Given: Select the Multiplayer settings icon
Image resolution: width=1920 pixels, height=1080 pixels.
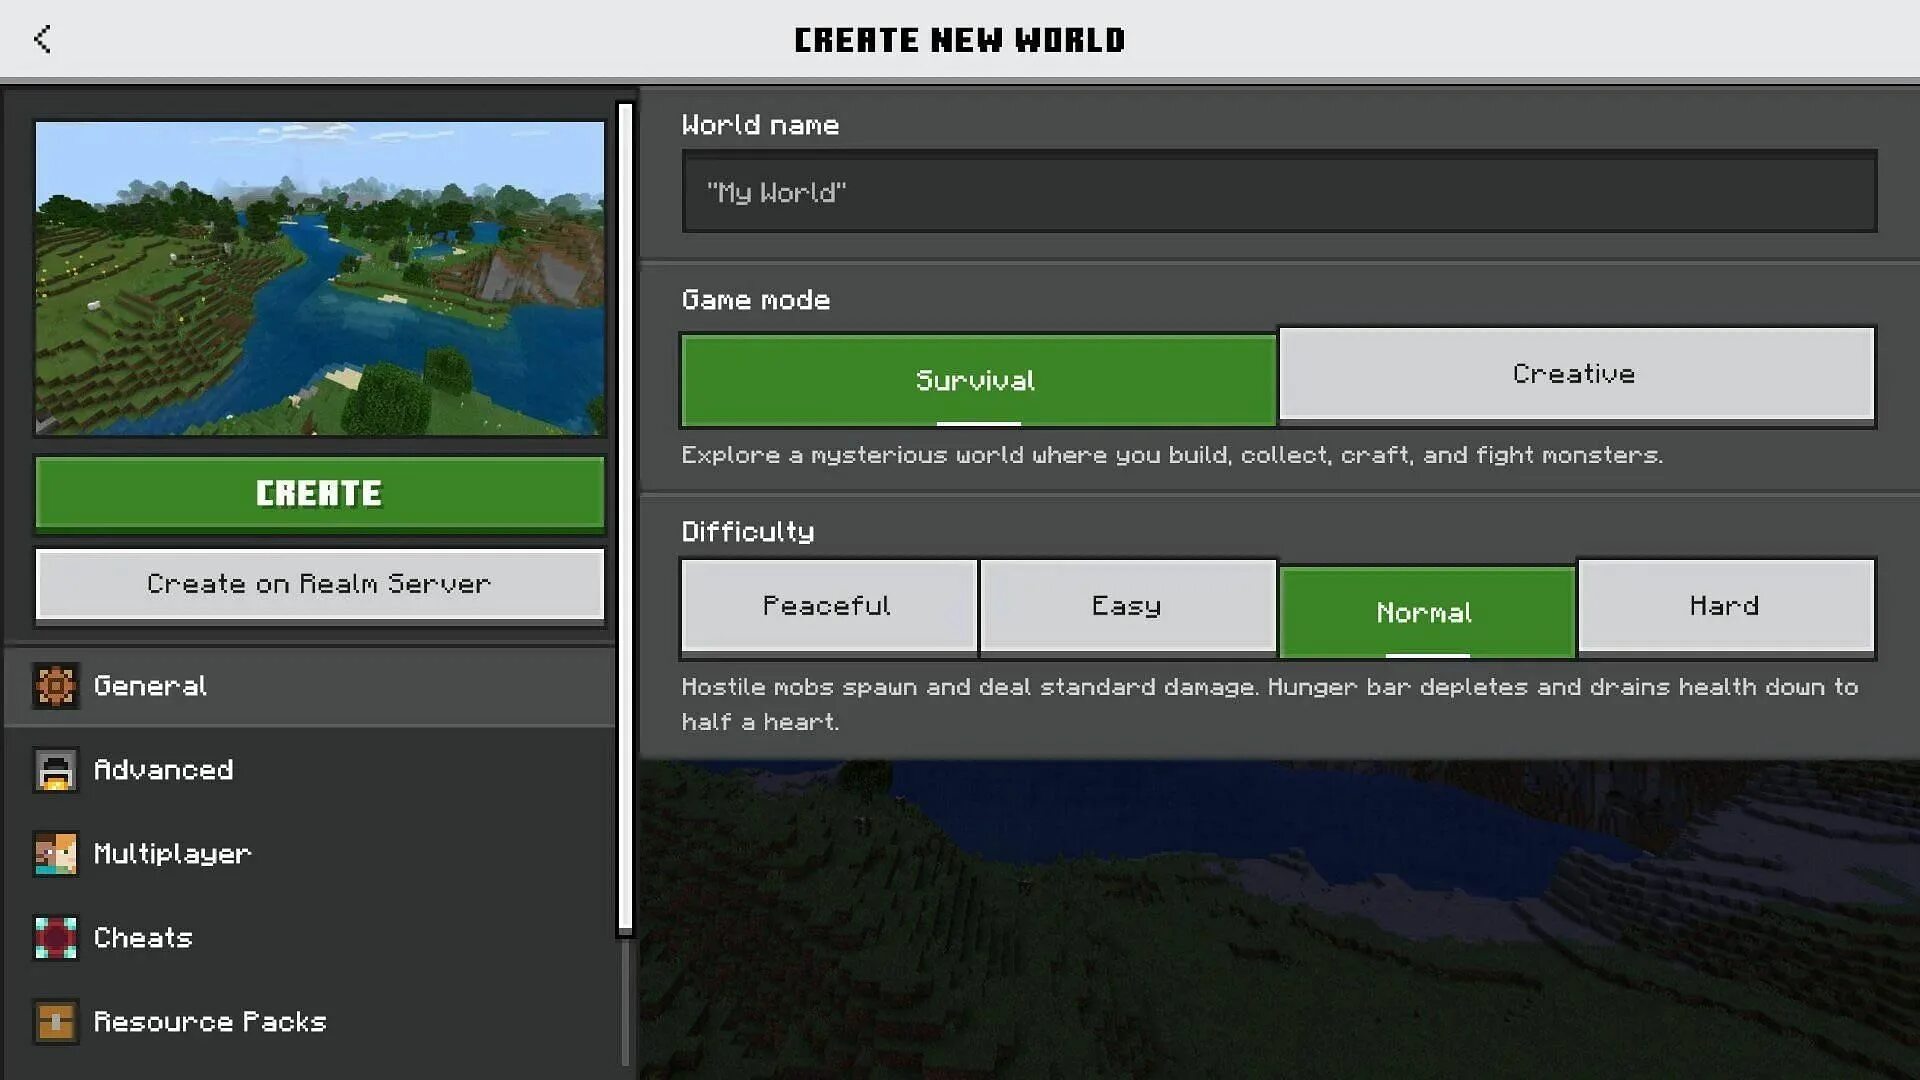Looking at the screenshot, I should [x=57, y=855].
